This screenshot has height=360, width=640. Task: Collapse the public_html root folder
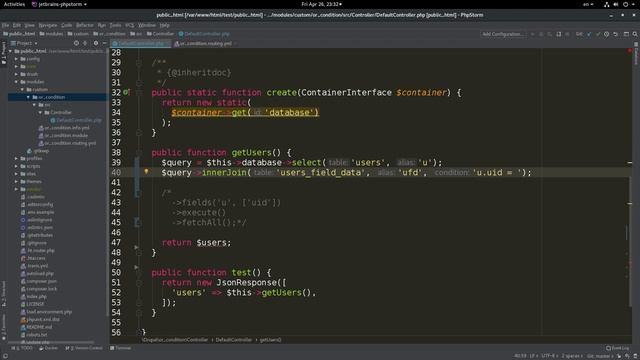point(11,51)
